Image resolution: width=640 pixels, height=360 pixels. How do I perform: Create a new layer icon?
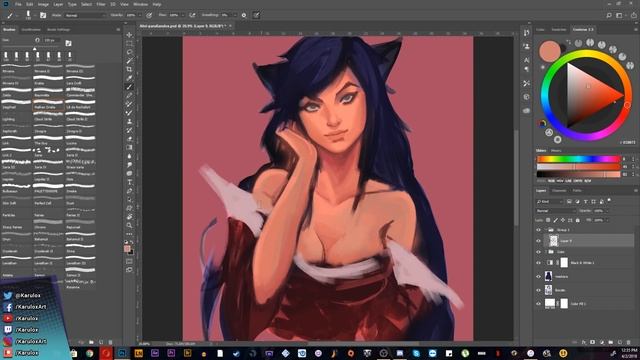point(620,342)
